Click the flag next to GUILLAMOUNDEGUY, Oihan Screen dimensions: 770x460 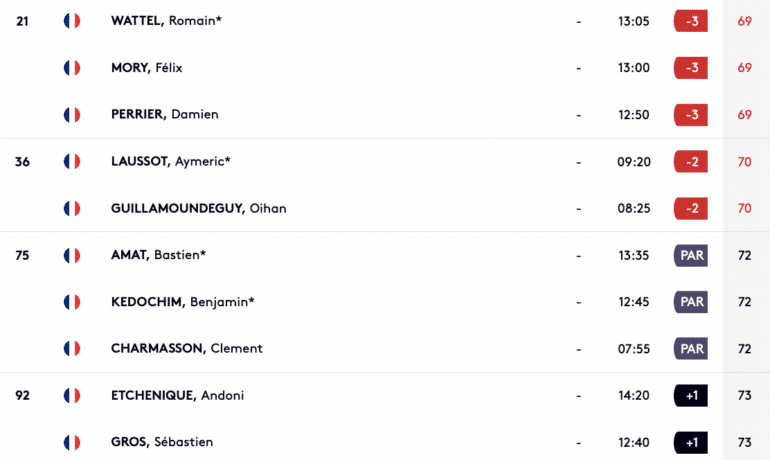(72, 208)
